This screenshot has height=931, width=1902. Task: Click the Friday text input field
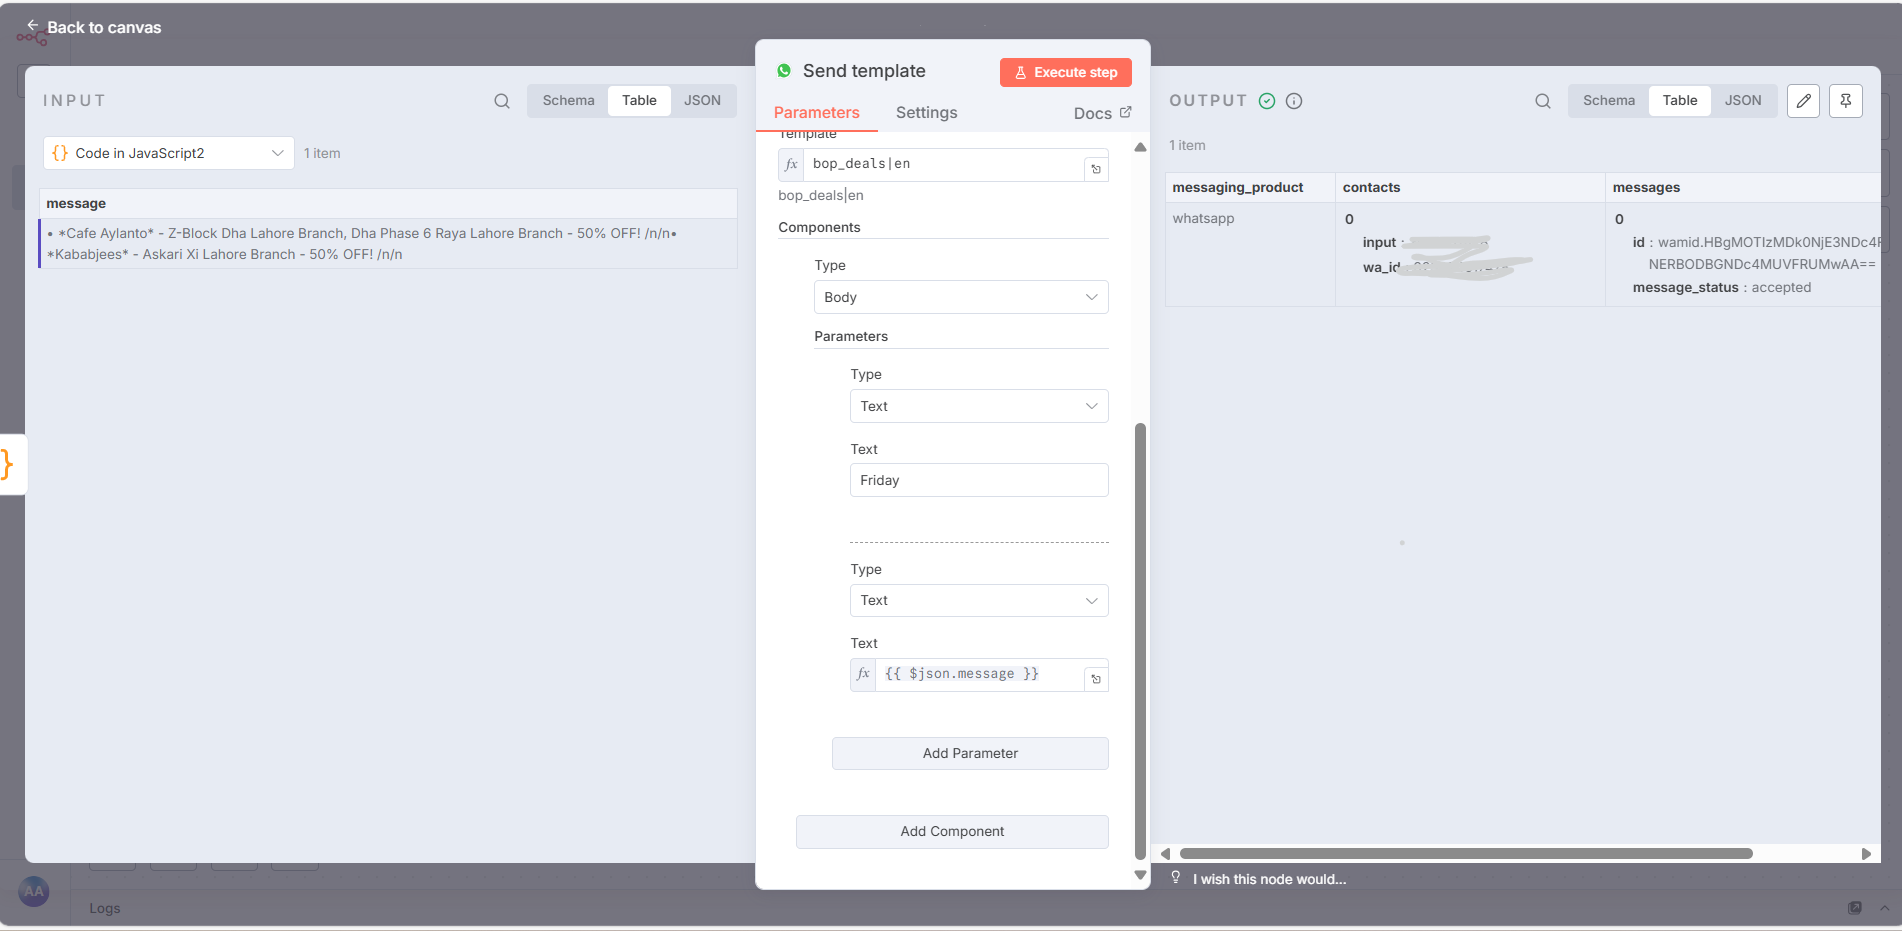(978, 480)
